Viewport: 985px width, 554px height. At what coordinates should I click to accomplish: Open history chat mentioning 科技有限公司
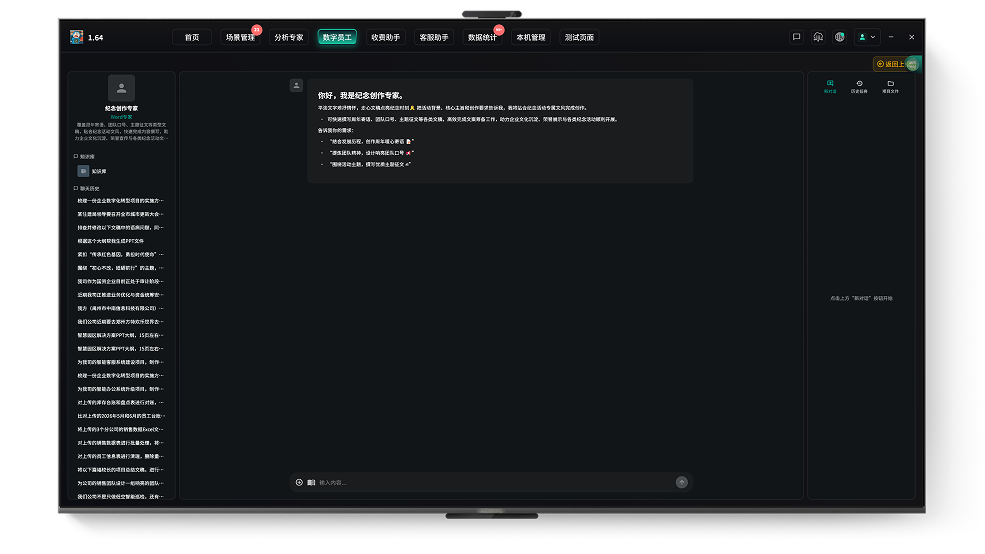click(x=120, y=308)
